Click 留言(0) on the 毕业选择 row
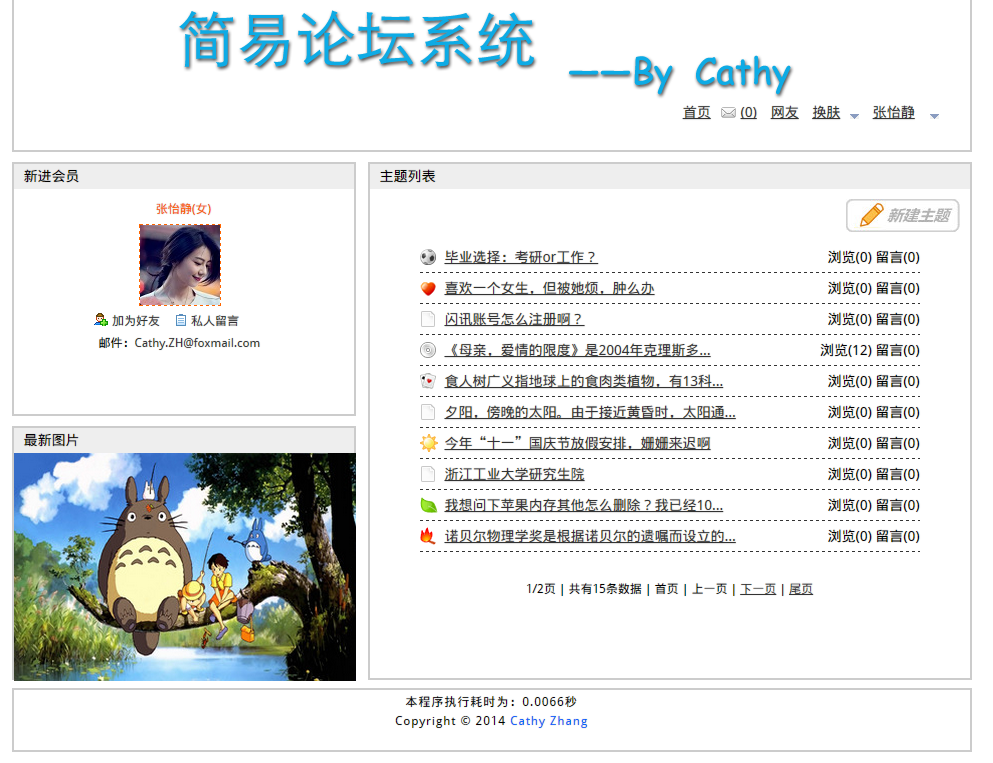This screenshot has width=993, height=763. (897, 257)
